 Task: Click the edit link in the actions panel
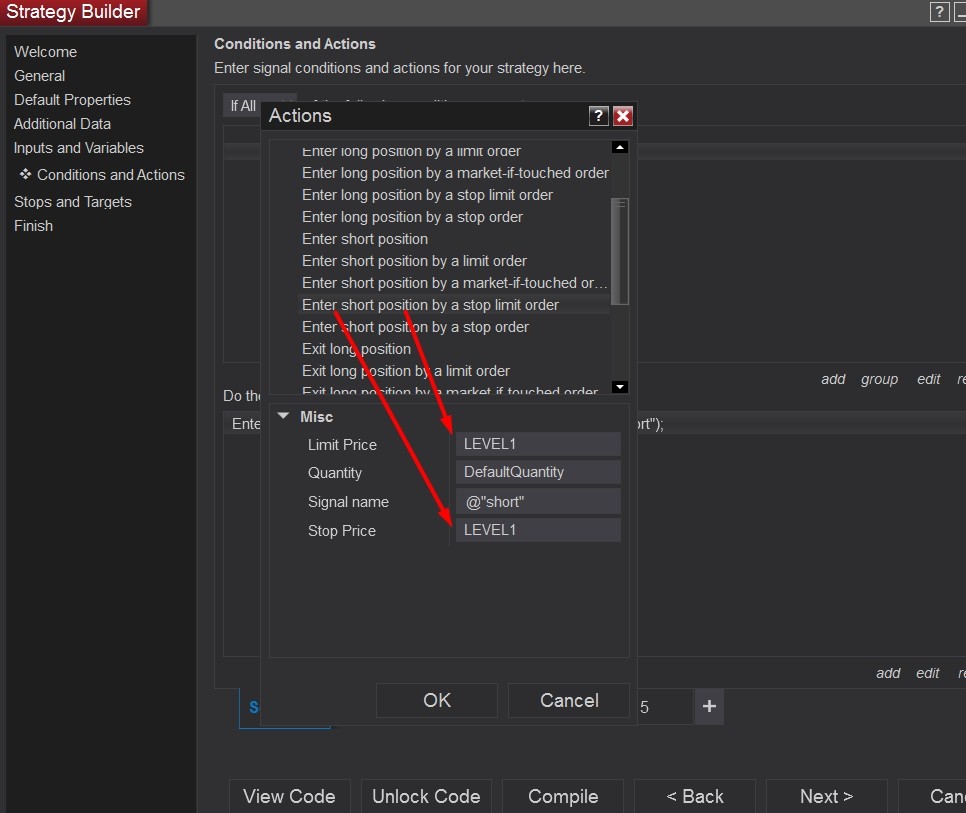[927, 673]
